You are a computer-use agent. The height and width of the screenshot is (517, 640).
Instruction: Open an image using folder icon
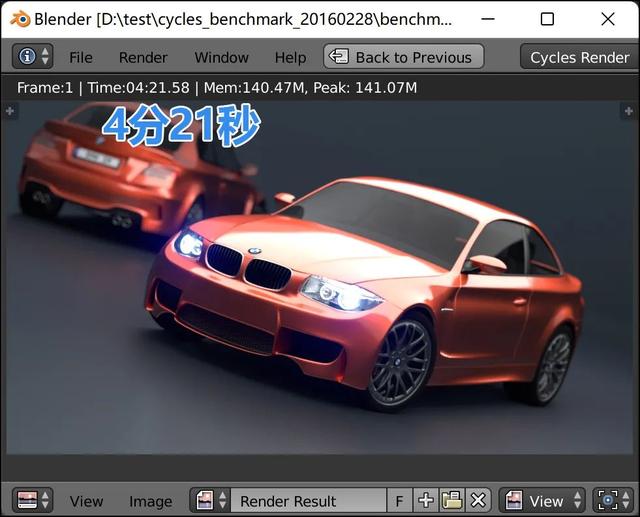click(452, 500)
